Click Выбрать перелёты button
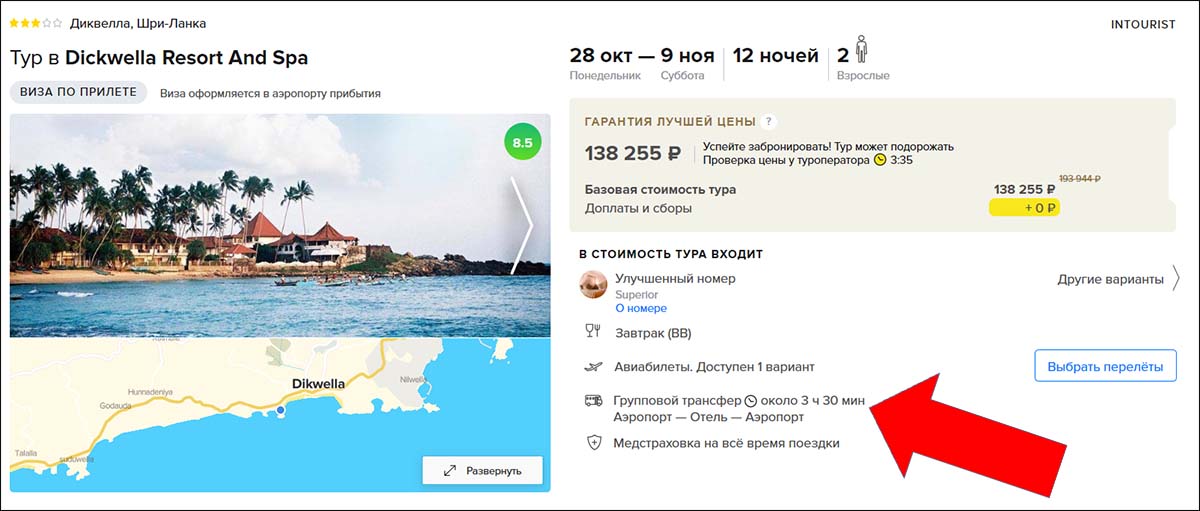Image resolution: width=1200 pixels, height=511 pixels. [1105, 367]
